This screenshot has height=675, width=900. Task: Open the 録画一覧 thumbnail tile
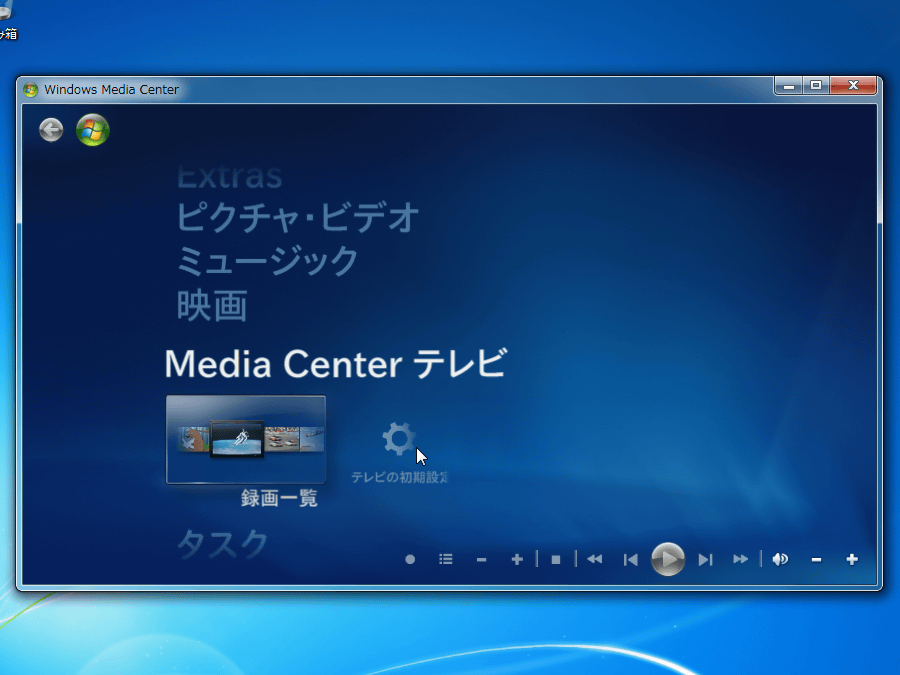[x=246, y=439]
